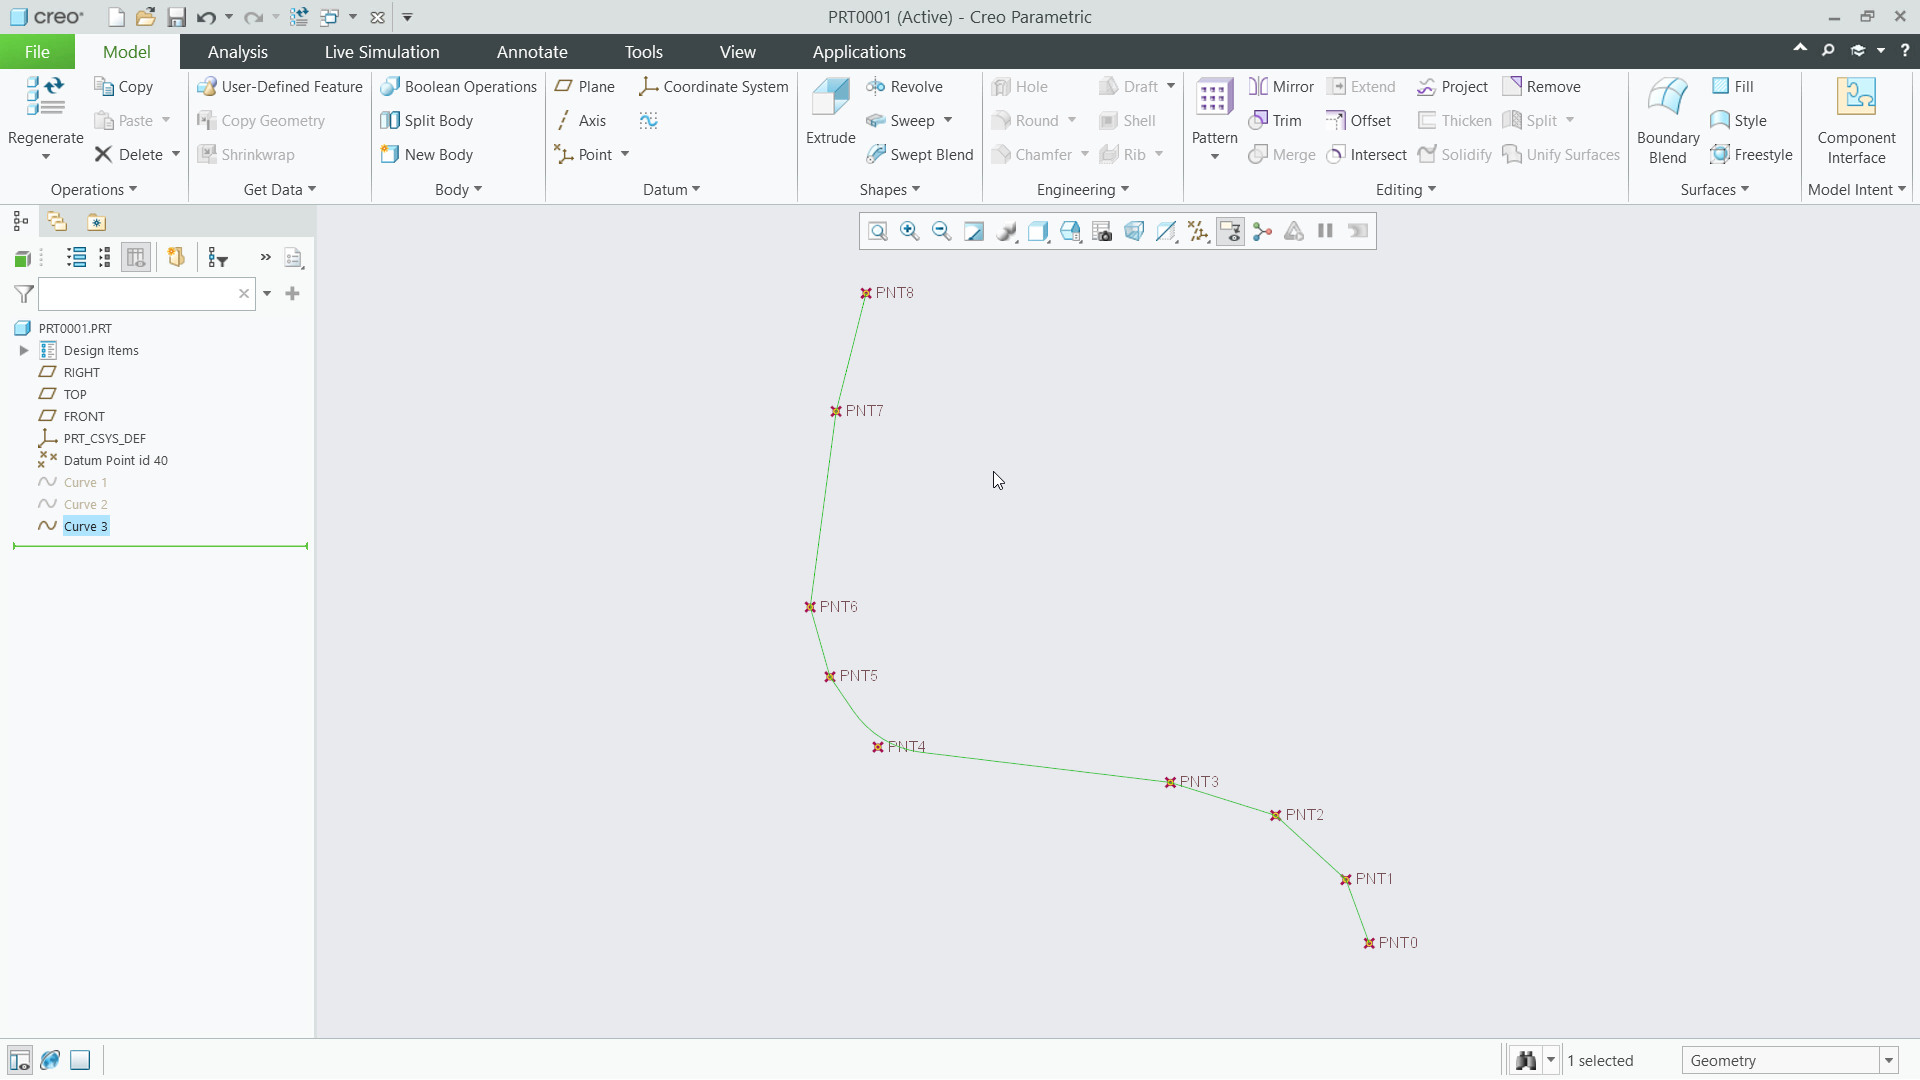The height and width of the screenshot is (1080, 1920).
Task: Click the Intersect tool
Action: pyautogui.click(x=1366, y=155)
